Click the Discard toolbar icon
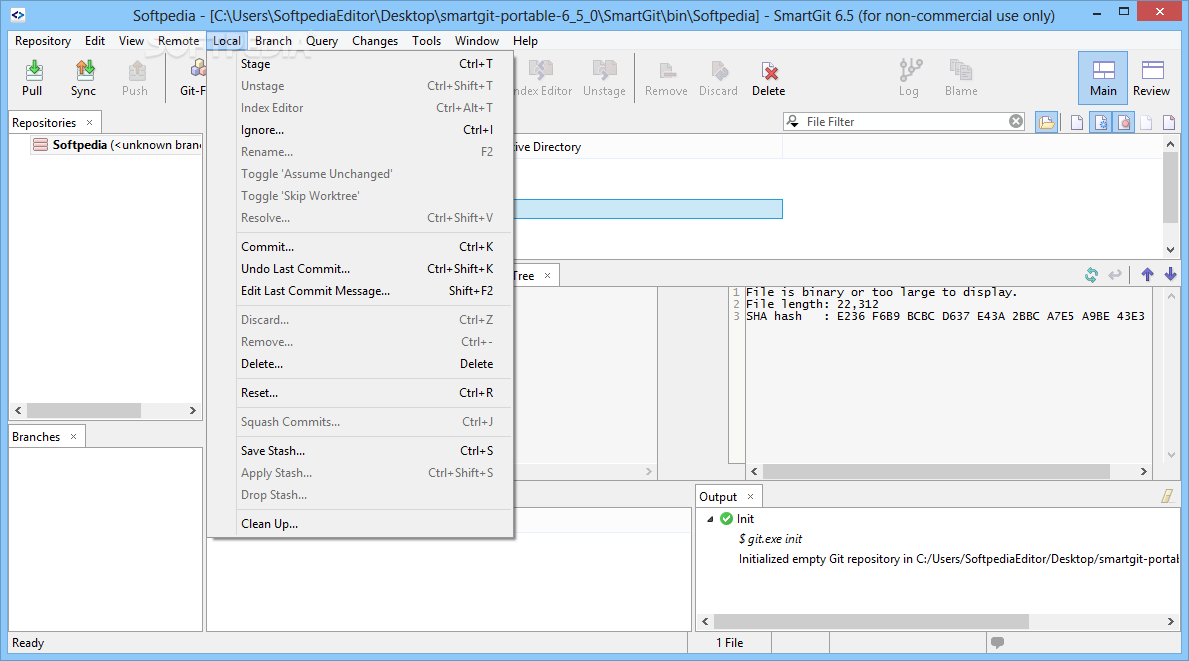The width and height of the screenshot is (1189, 661). click(718, 78)
